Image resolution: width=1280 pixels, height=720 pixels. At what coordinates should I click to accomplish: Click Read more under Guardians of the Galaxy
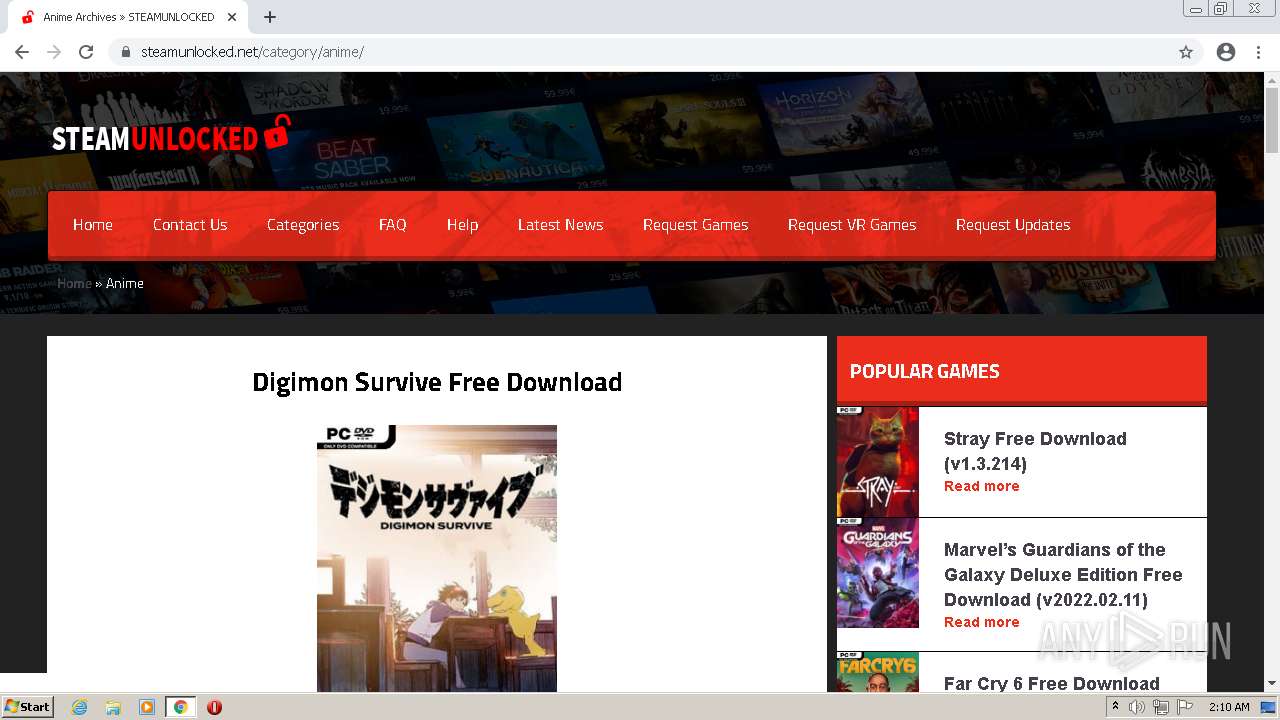pyautogui.click(x=981, y=622)
